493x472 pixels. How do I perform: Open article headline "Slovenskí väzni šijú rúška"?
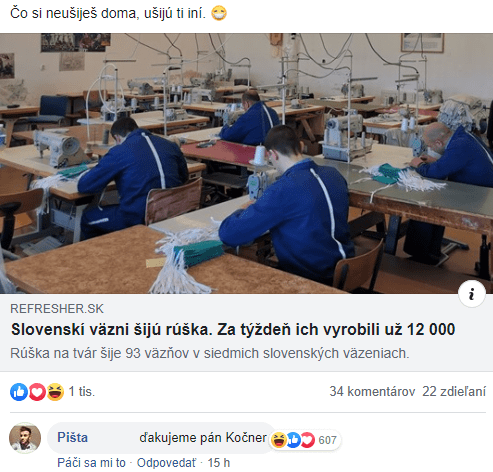coord(233,329)
